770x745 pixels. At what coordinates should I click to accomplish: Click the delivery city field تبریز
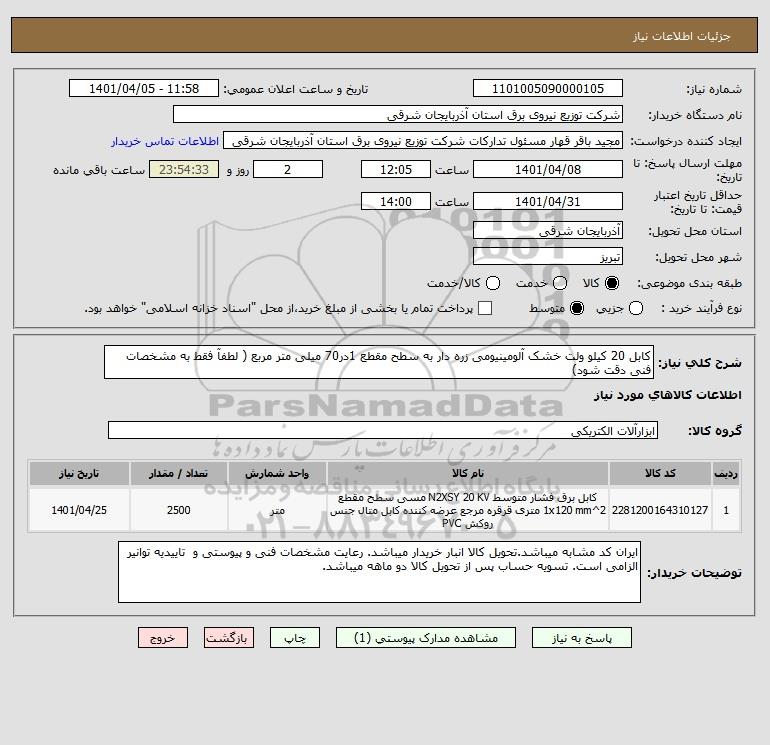(548, 256)
